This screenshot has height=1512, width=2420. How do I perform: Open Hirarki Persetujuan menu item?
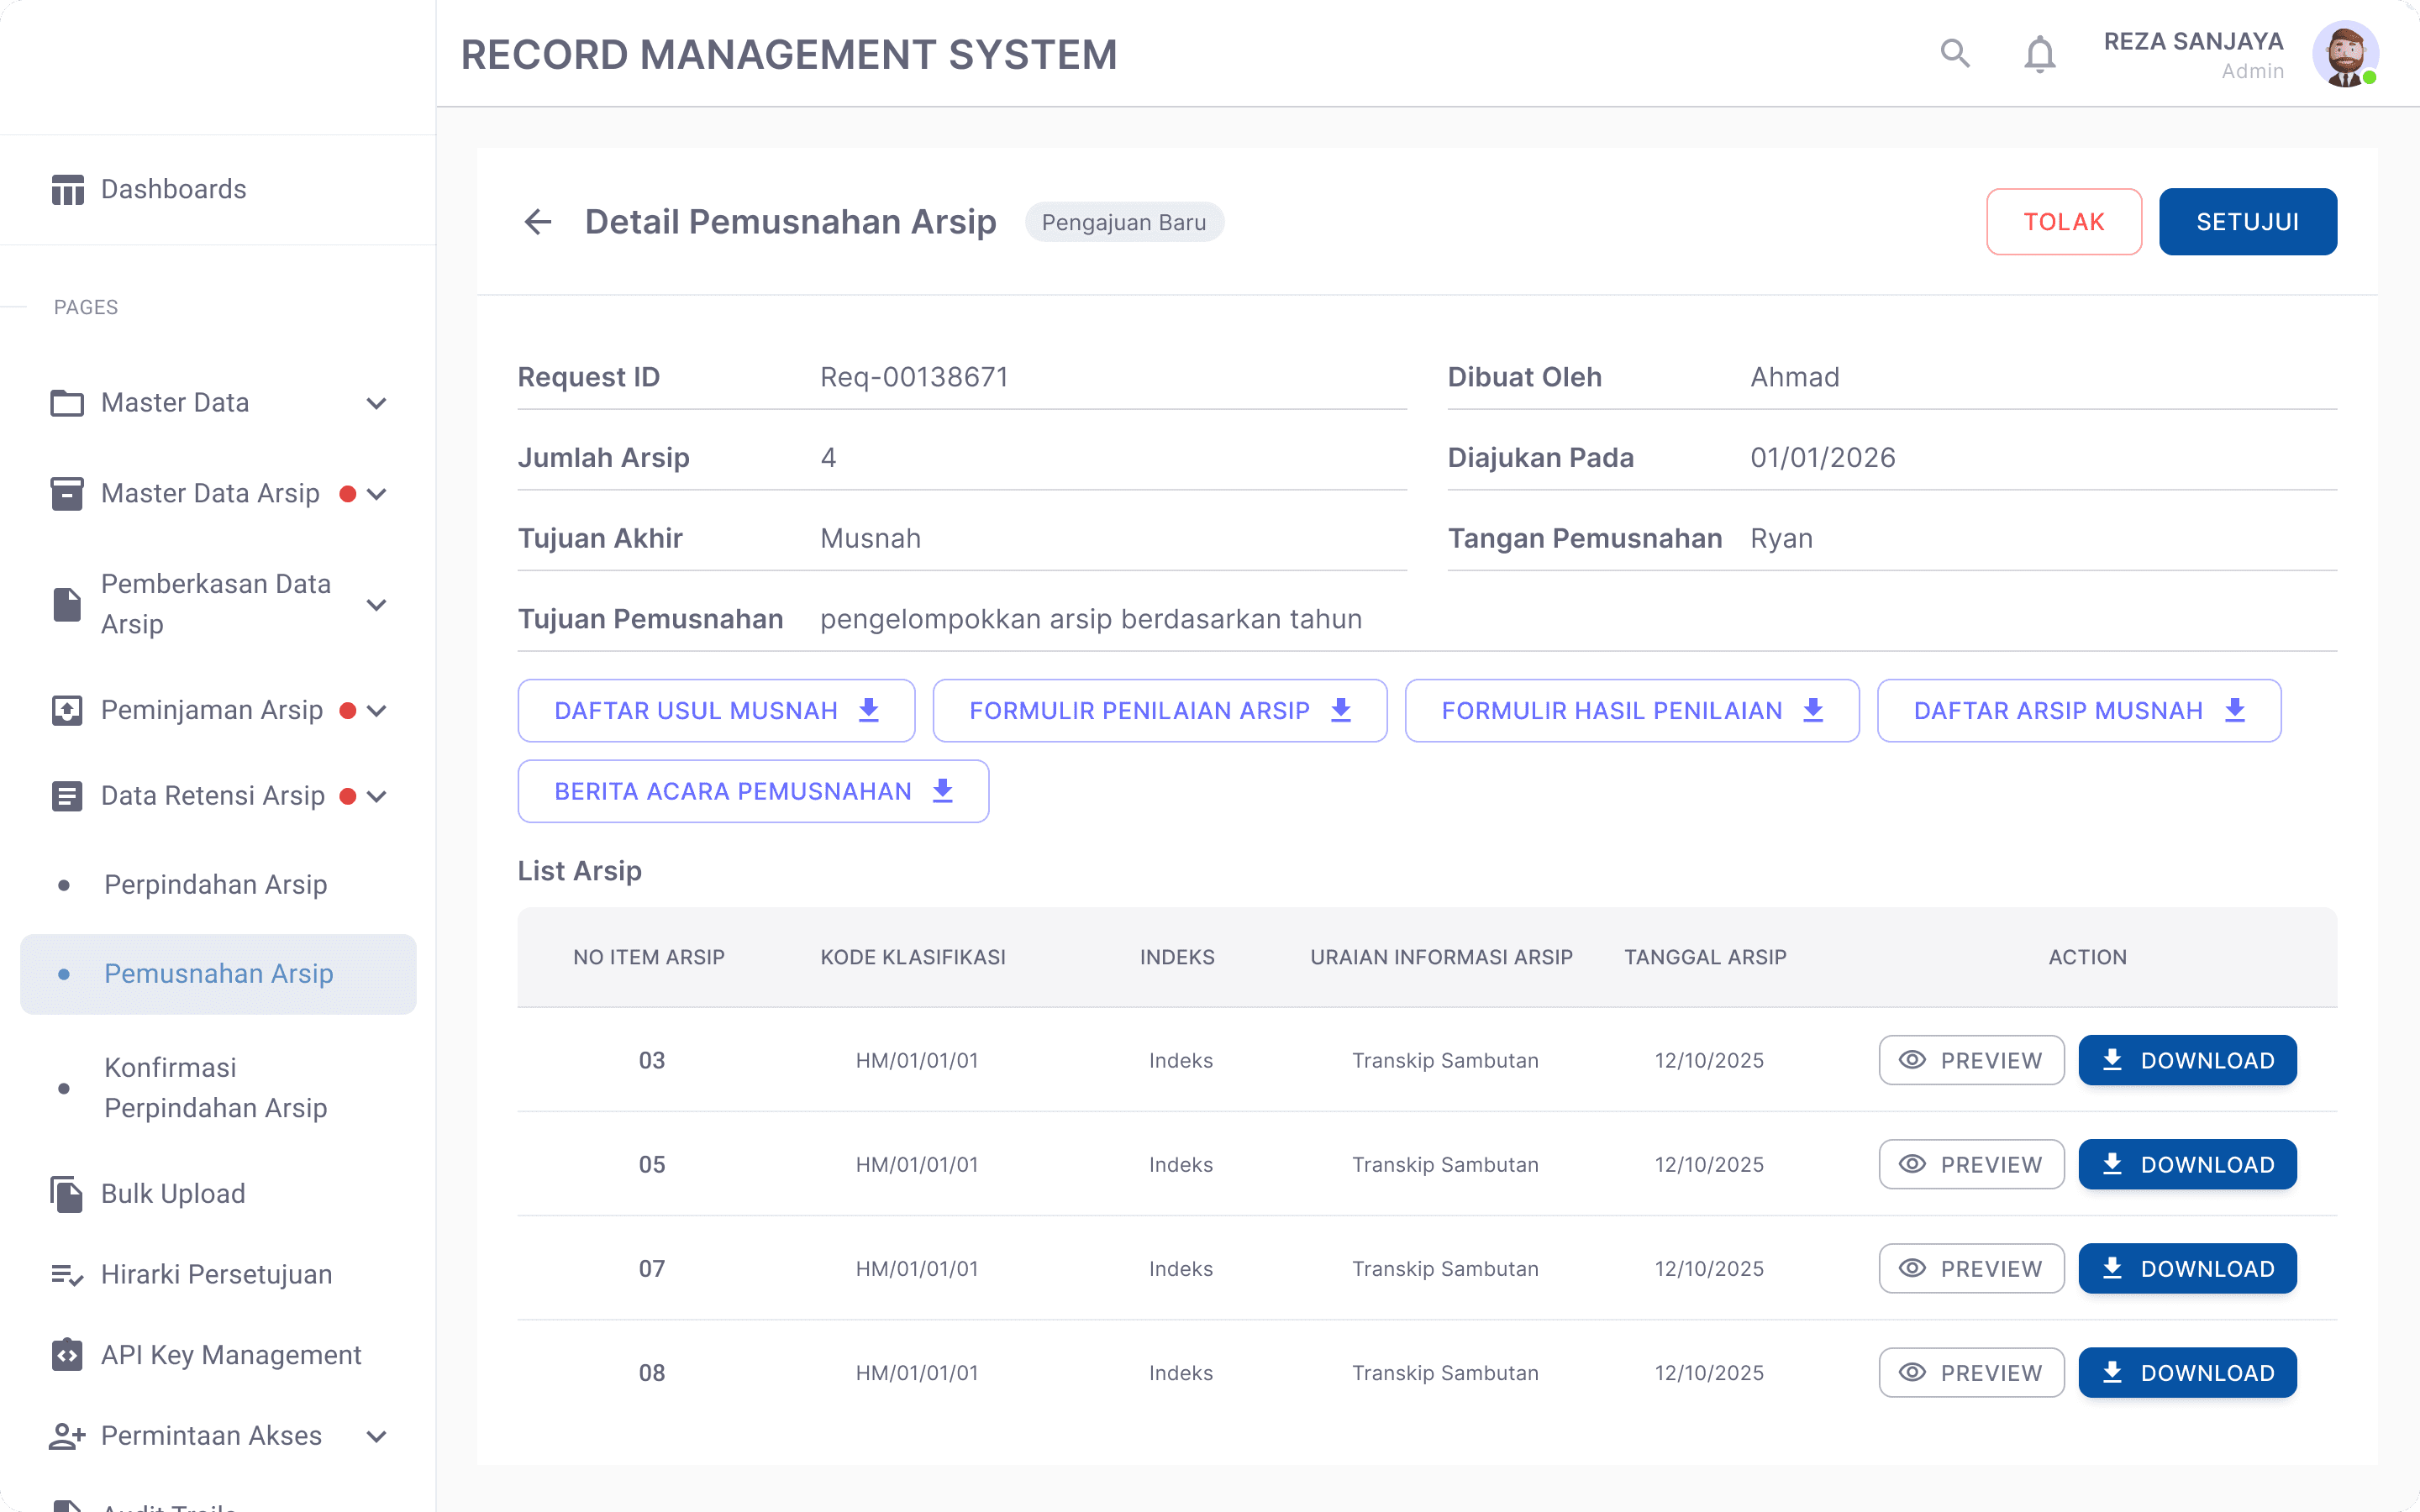[218, 1275]
